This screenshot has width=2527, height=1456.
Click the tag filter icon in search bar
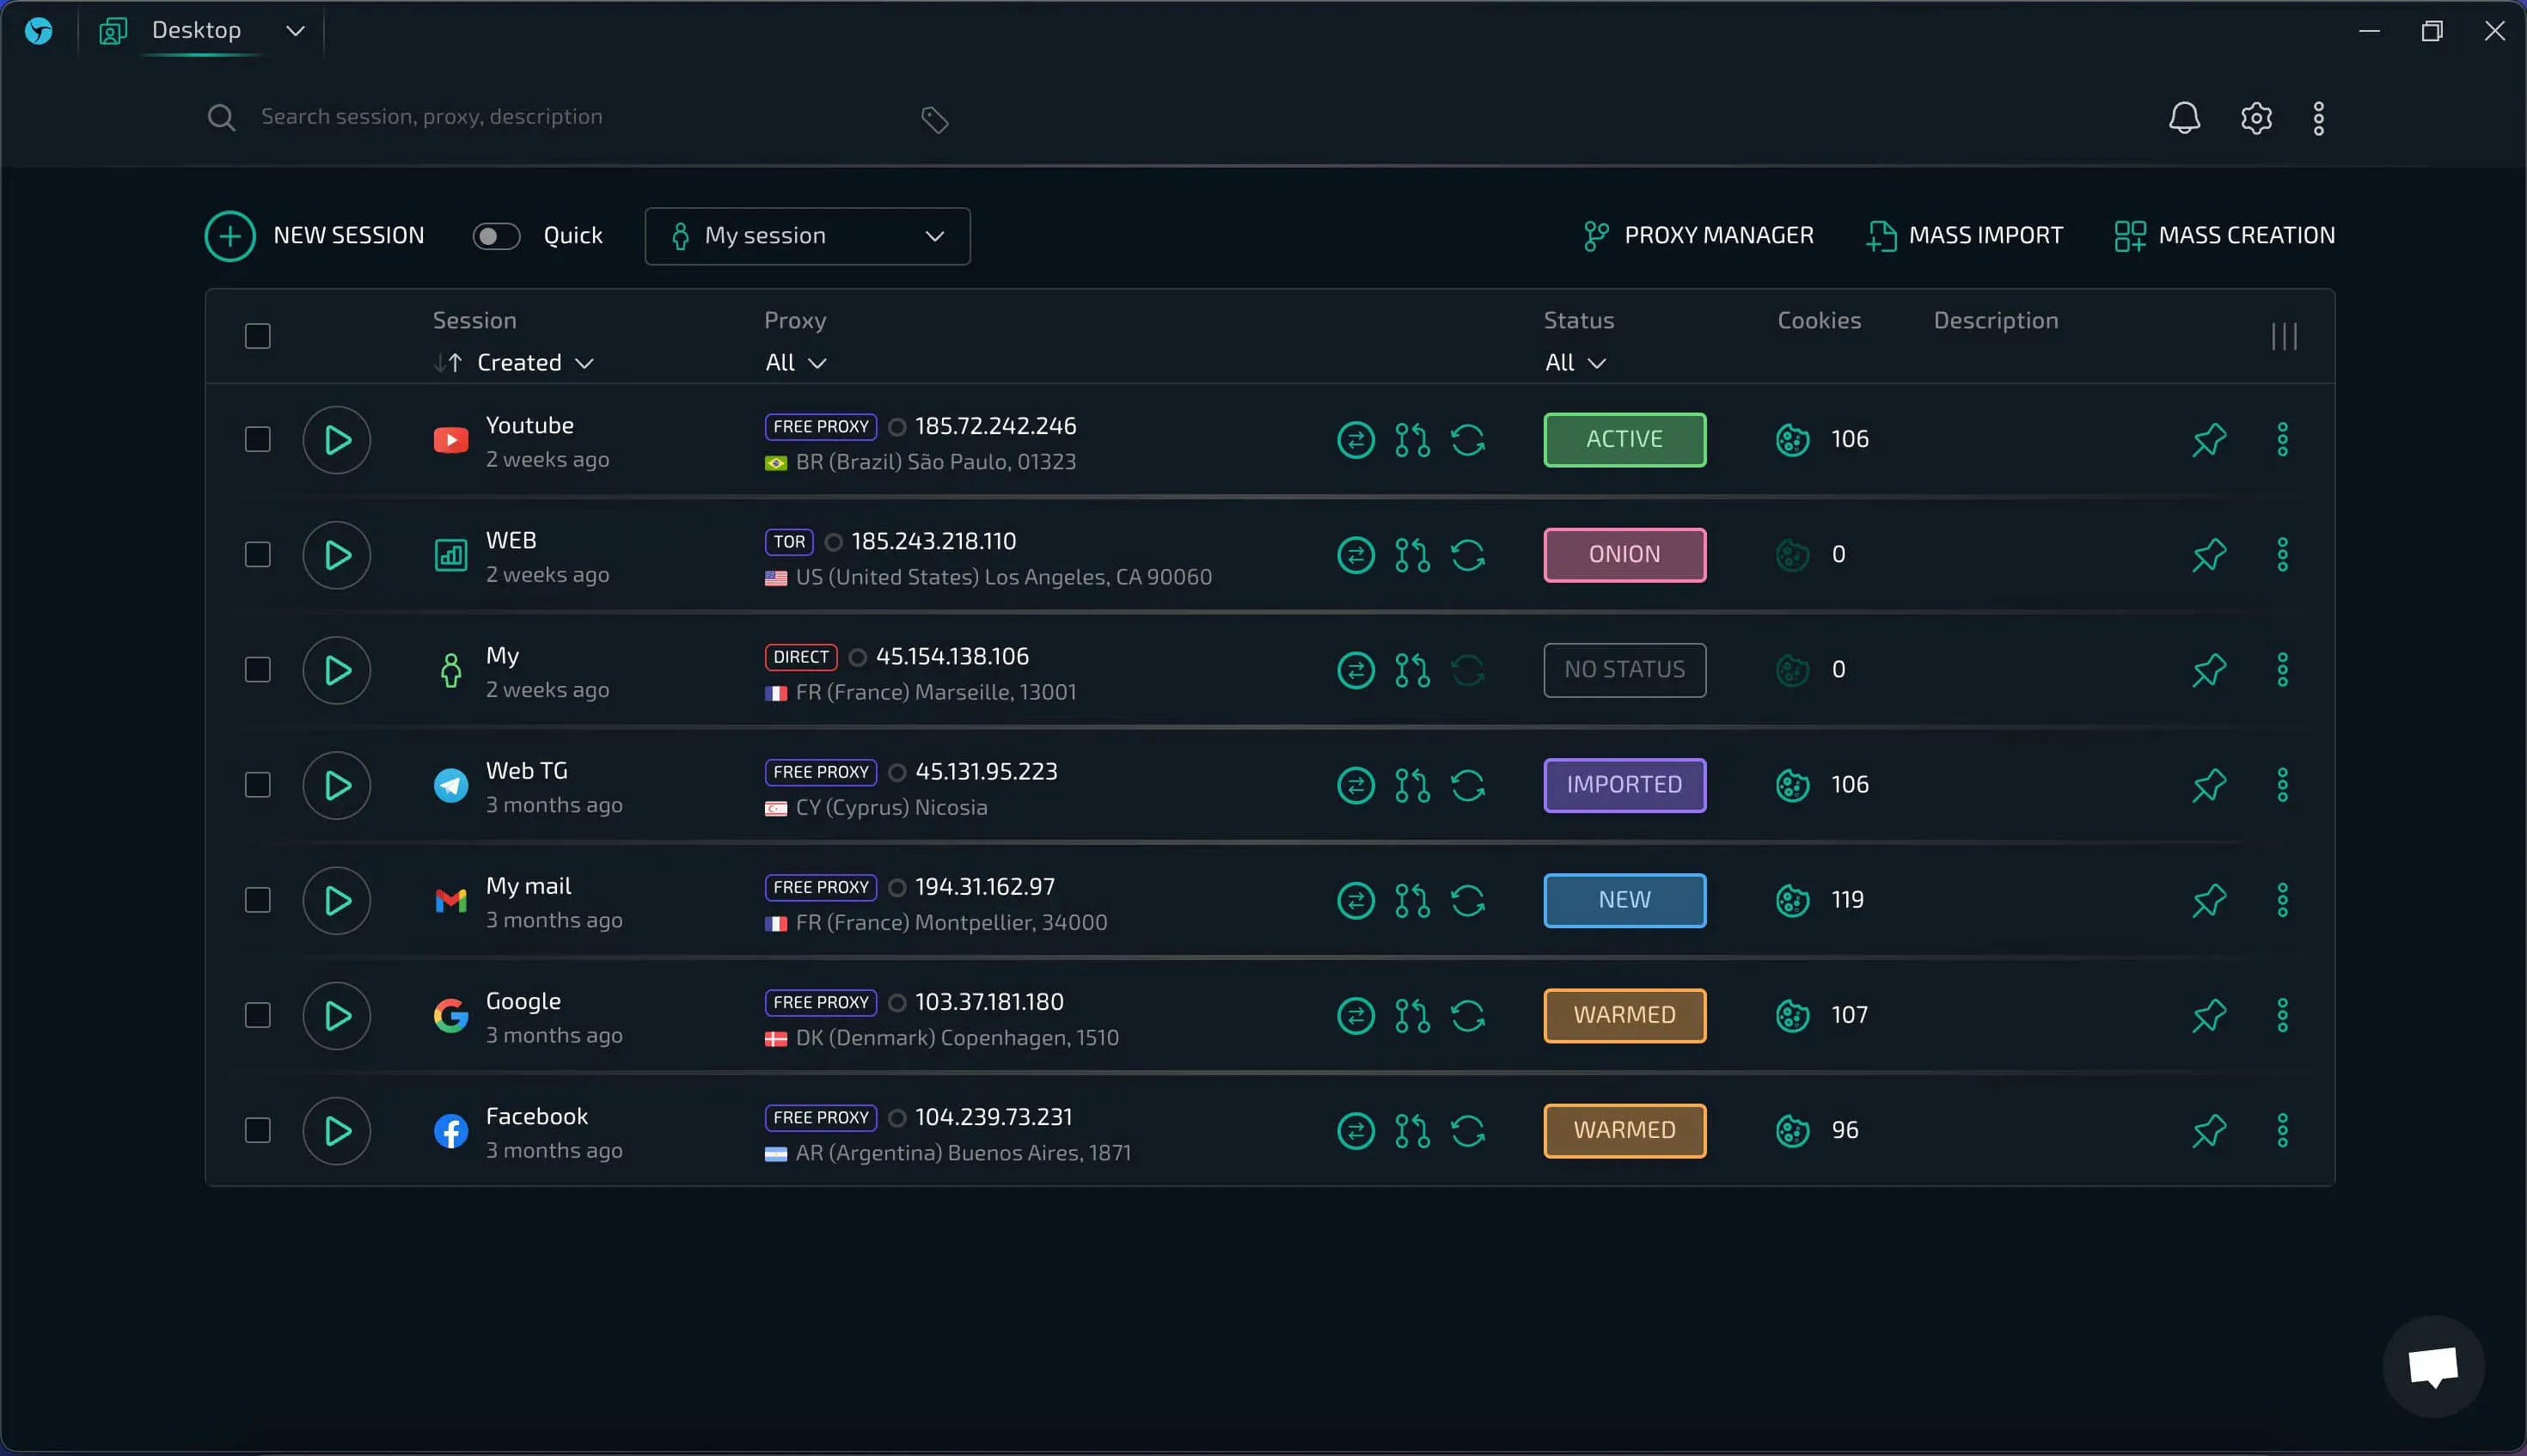pos(934,120)
